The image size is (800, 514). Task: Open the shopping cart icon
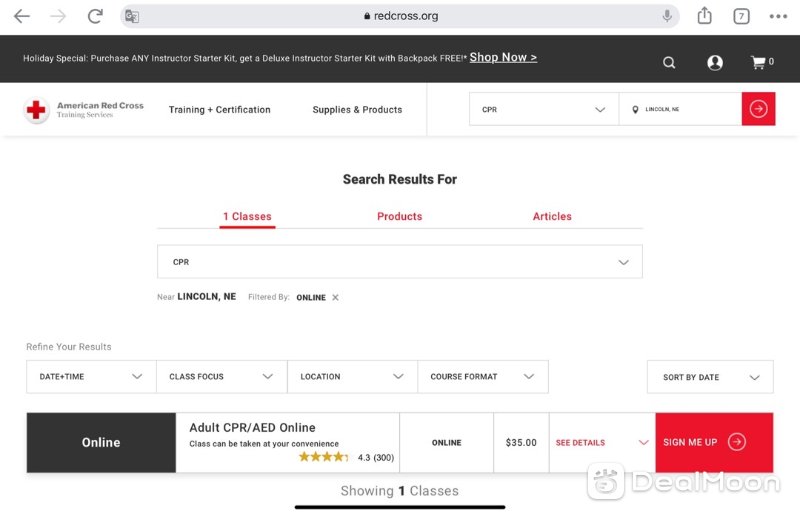click(762, 62)
